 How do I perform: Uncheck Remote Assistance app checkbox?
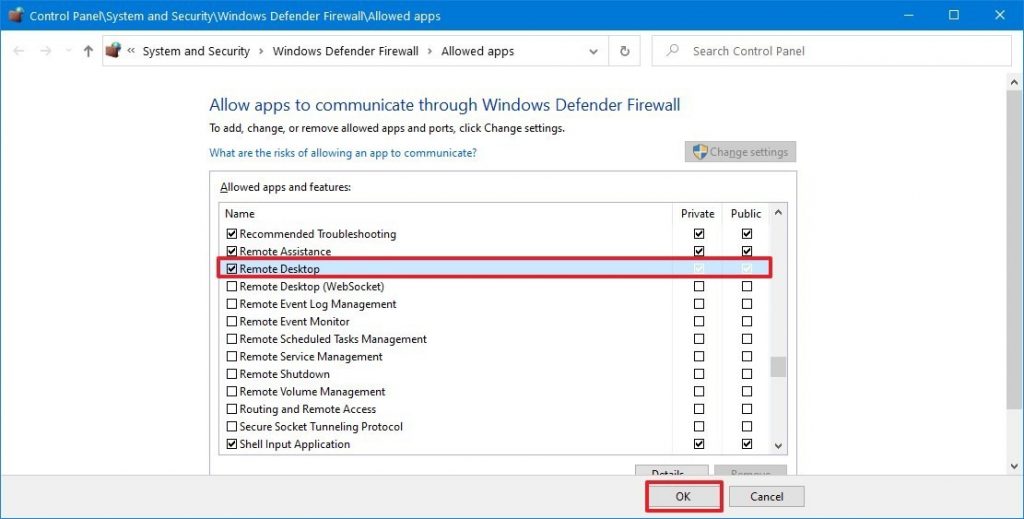(232, 252)
